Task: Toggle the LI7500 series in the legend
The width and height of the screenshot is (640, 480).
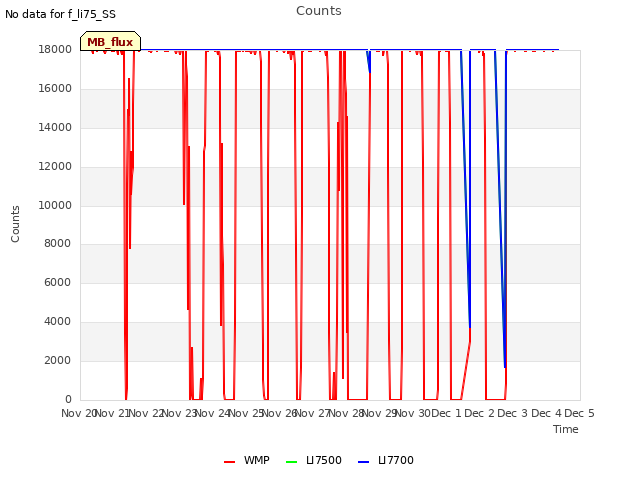Action: coord(314,460)
